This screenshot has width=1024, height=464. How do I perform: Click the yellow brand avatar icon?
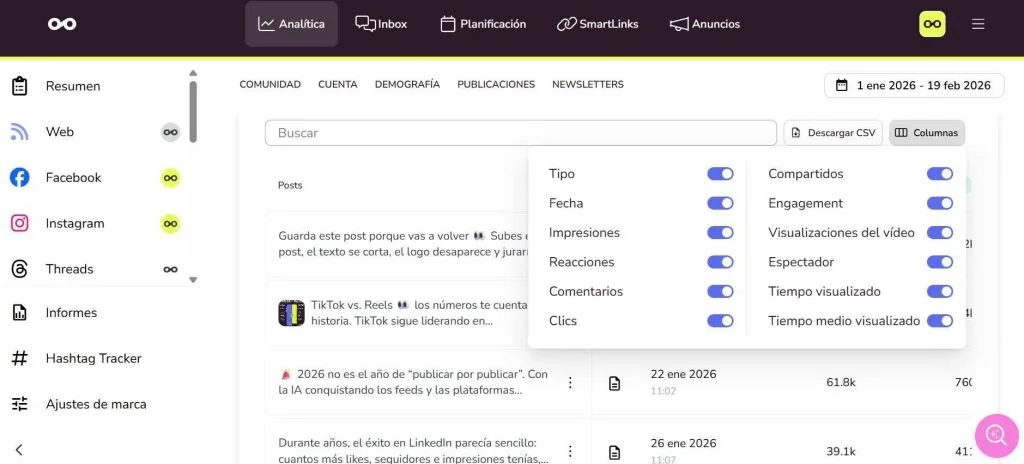point(932,24)
